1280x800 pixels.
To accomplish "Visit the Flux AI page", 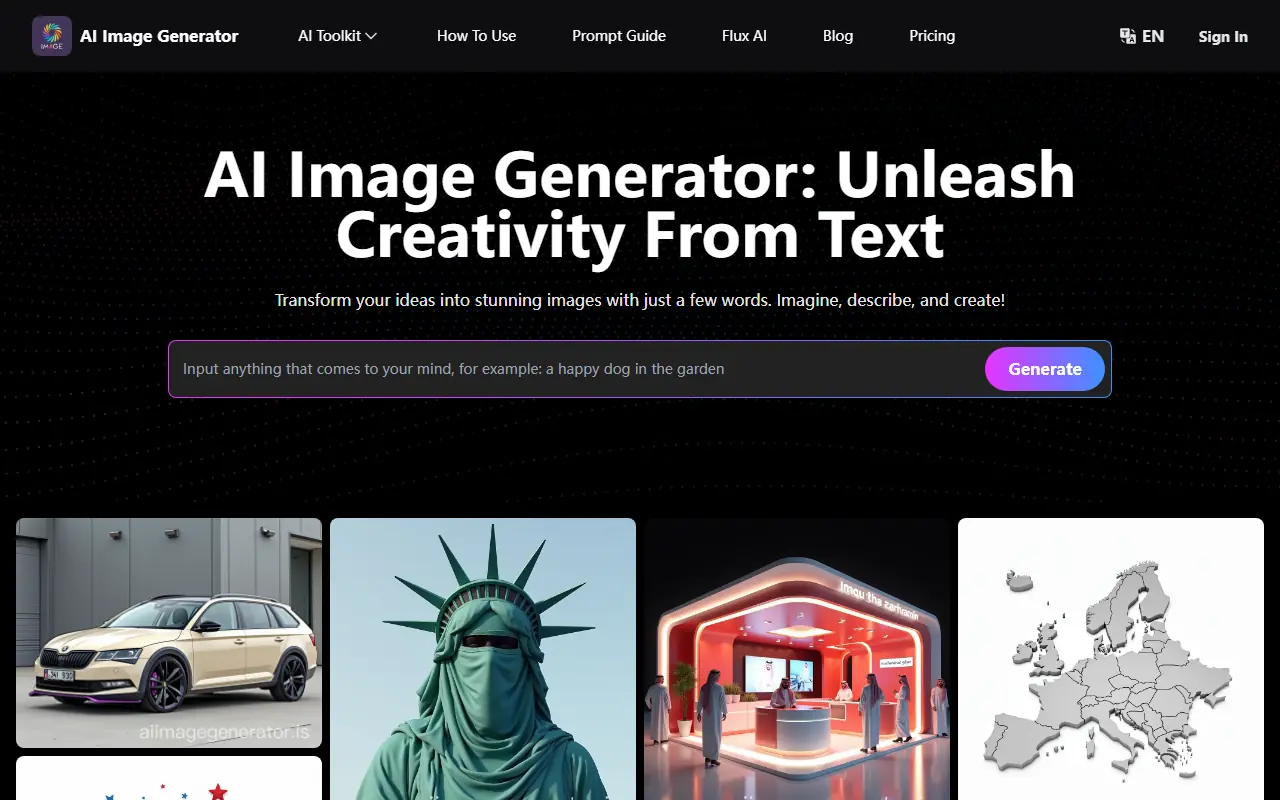I will click(744, 35).
